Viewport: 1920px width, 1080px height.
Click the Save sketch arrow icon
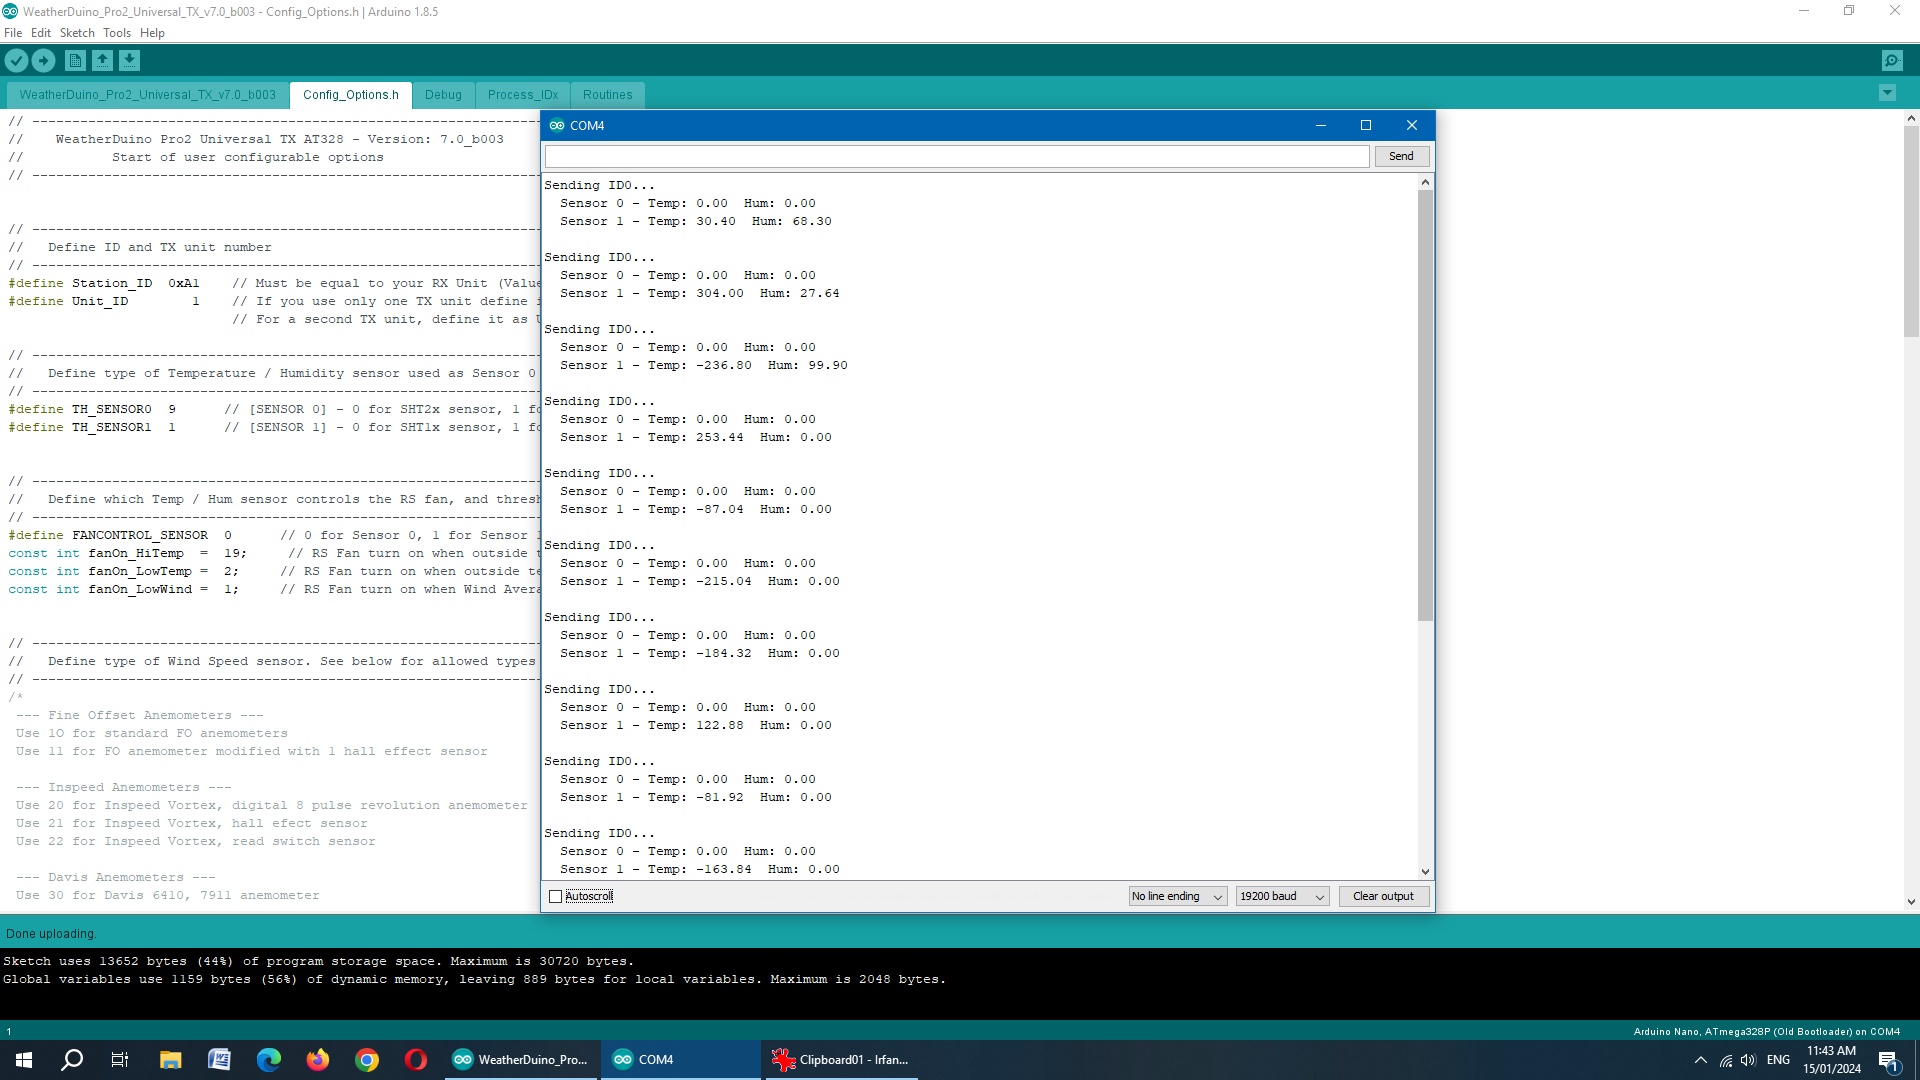pyautogui.click(x=129, y=61)
